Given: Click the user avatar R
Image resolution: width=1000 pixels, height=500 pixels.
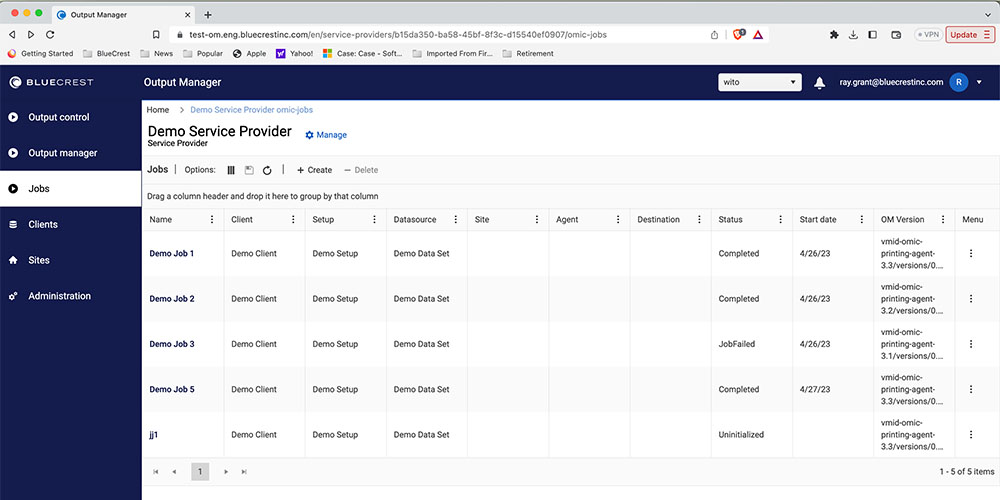Looking at the screenshot, I should tap(959, 82).
